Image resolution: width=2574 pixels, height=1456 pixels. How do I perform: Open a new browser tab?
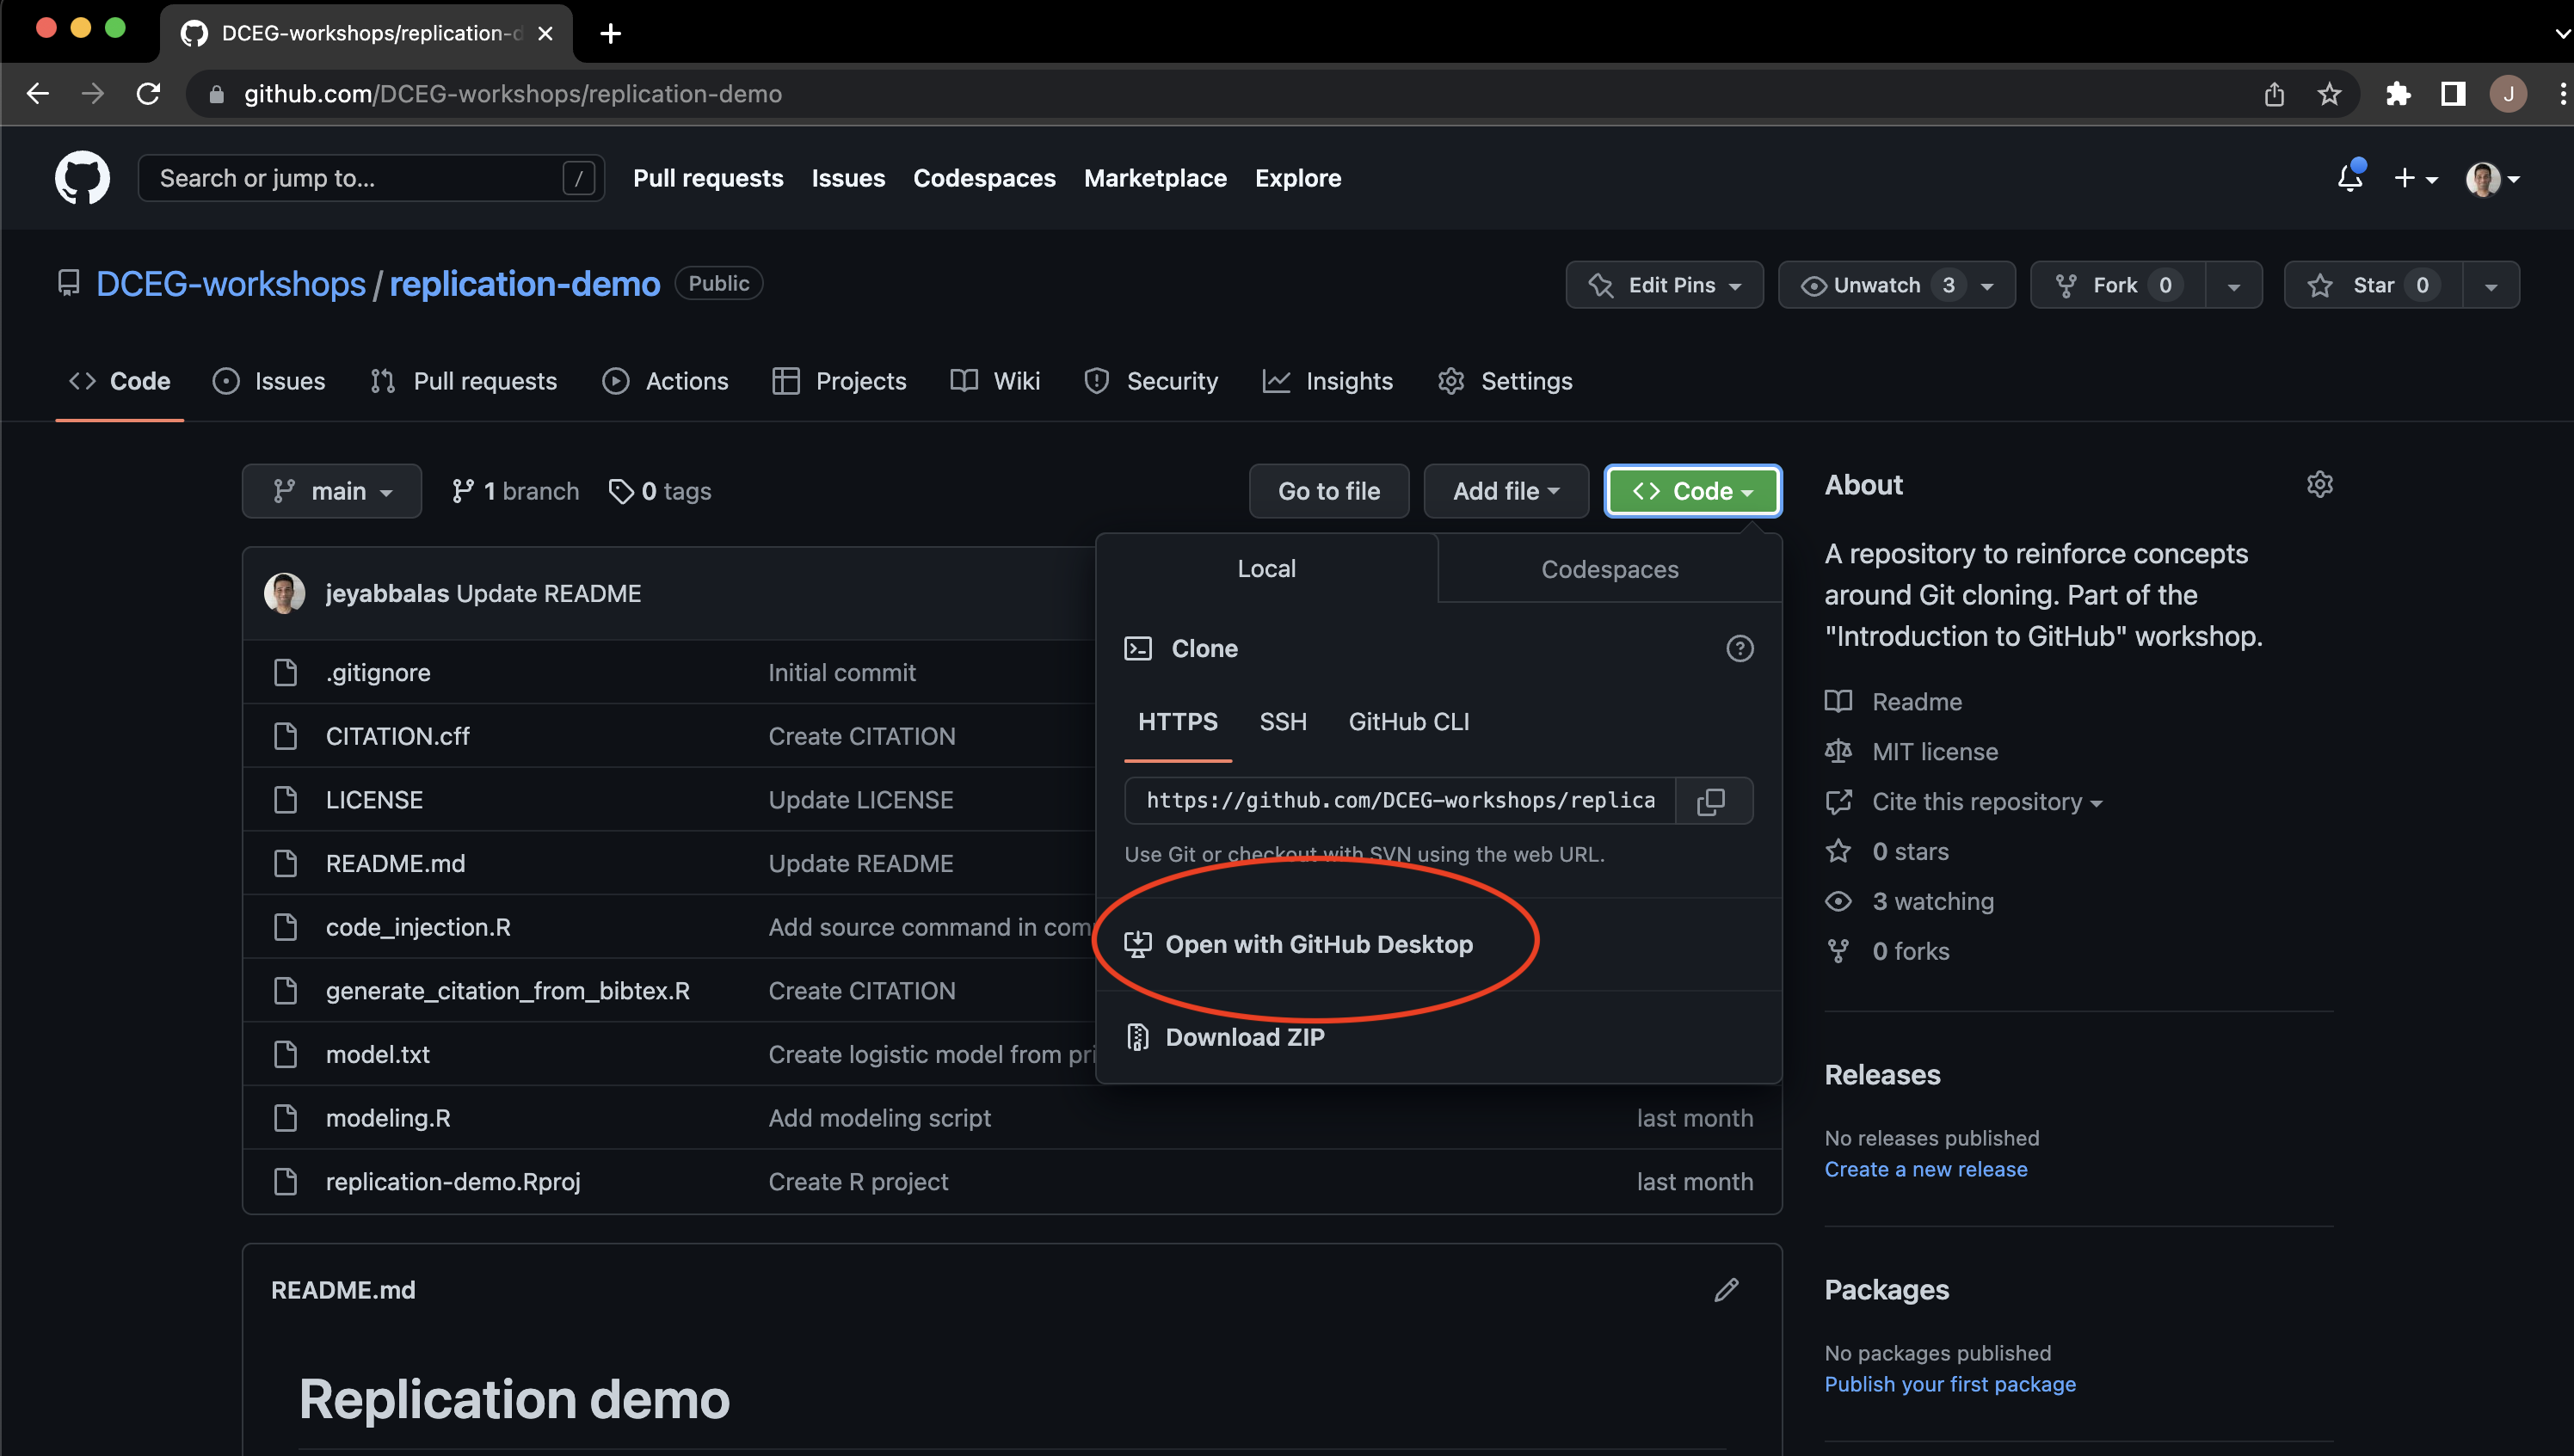click(x=610, y=33)
